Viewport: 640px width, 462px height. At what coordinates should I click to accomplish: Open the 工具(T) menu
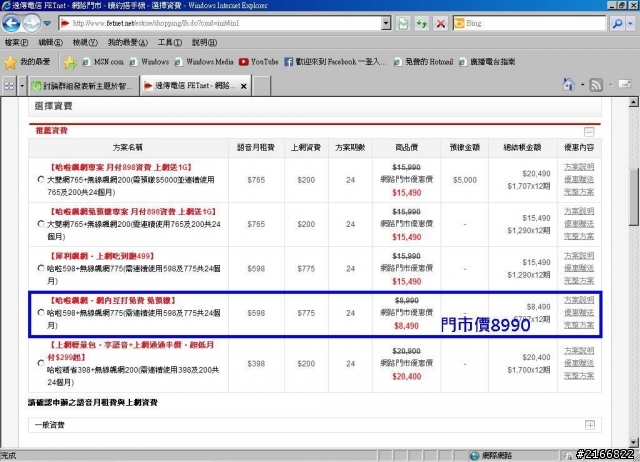point(170,42)
